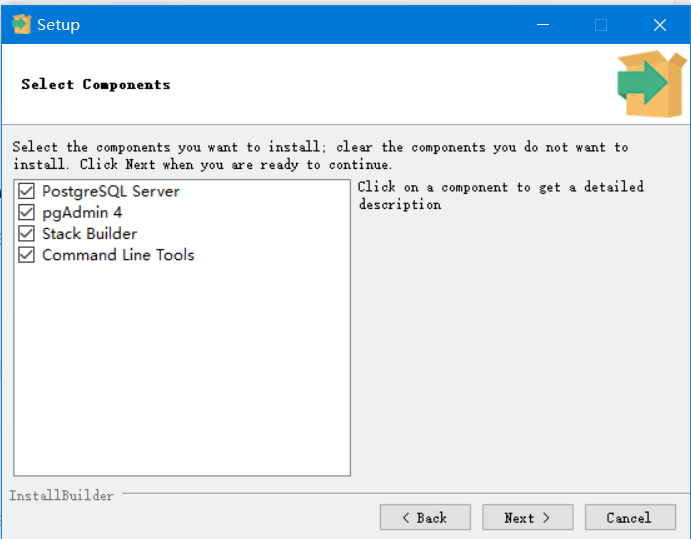
Task: Click the Select Components heading
Action: click(x=96, y=85)
